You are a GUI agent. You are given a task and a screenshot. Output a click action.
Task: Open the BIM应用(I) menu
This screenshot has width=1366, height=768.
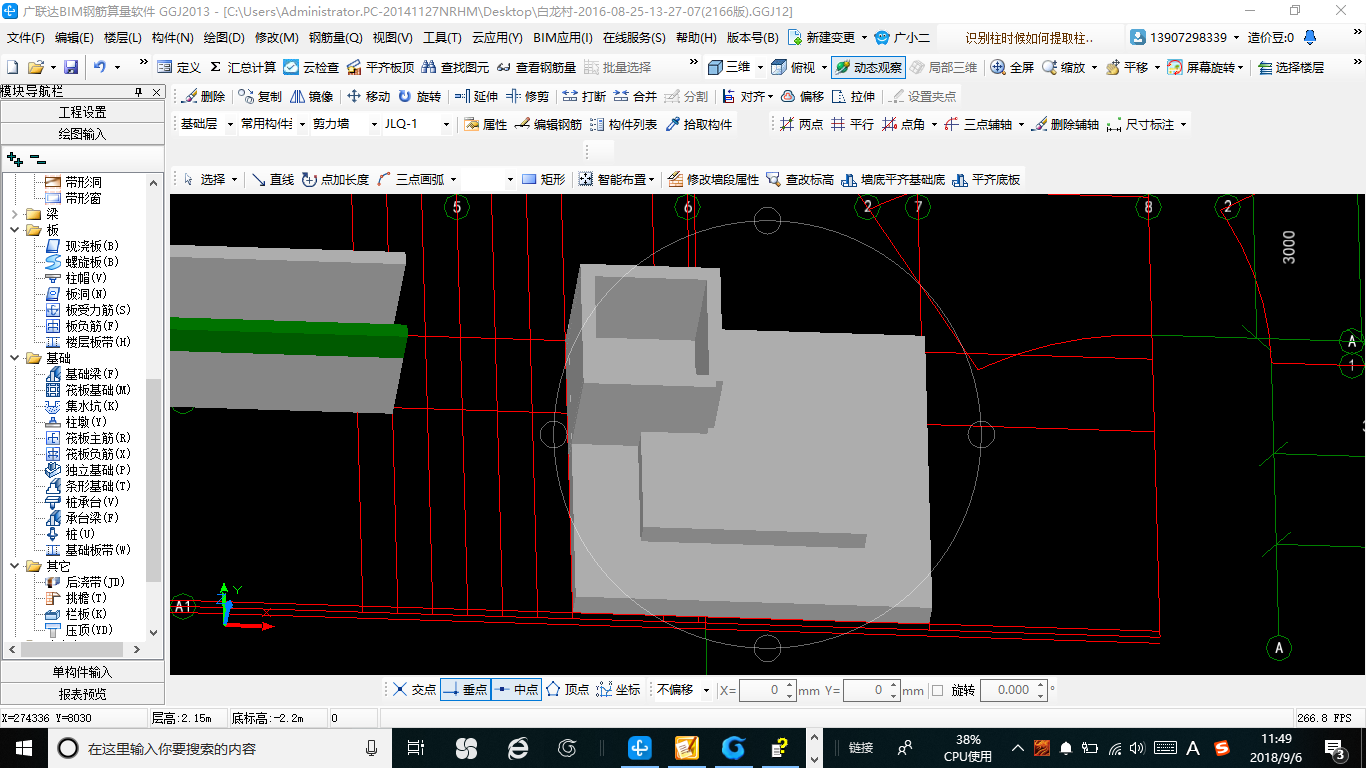click(x=562, y=38)
